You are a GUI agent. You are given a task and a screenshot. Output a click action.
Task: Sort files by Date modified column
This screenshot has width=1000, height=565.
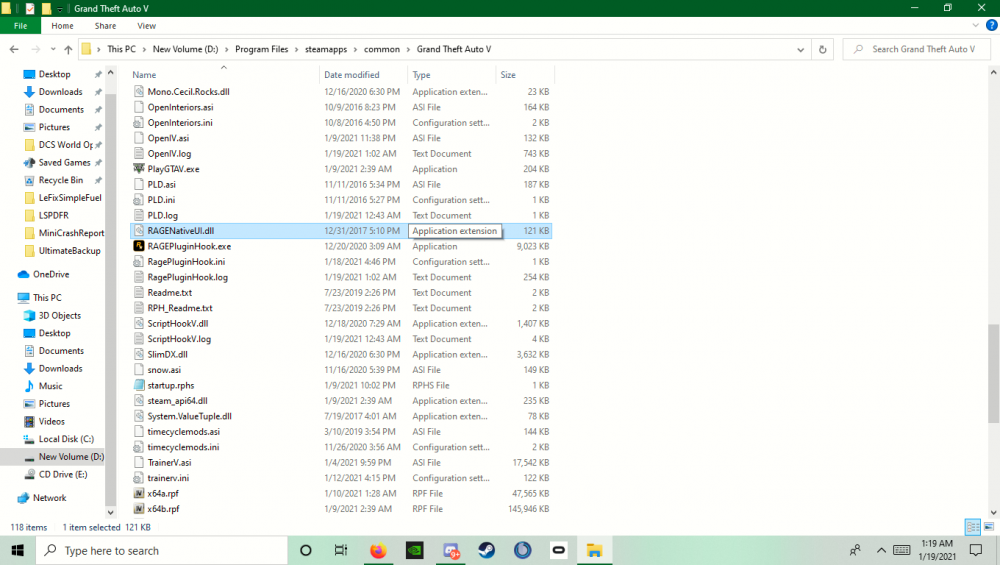pos(352,75)
